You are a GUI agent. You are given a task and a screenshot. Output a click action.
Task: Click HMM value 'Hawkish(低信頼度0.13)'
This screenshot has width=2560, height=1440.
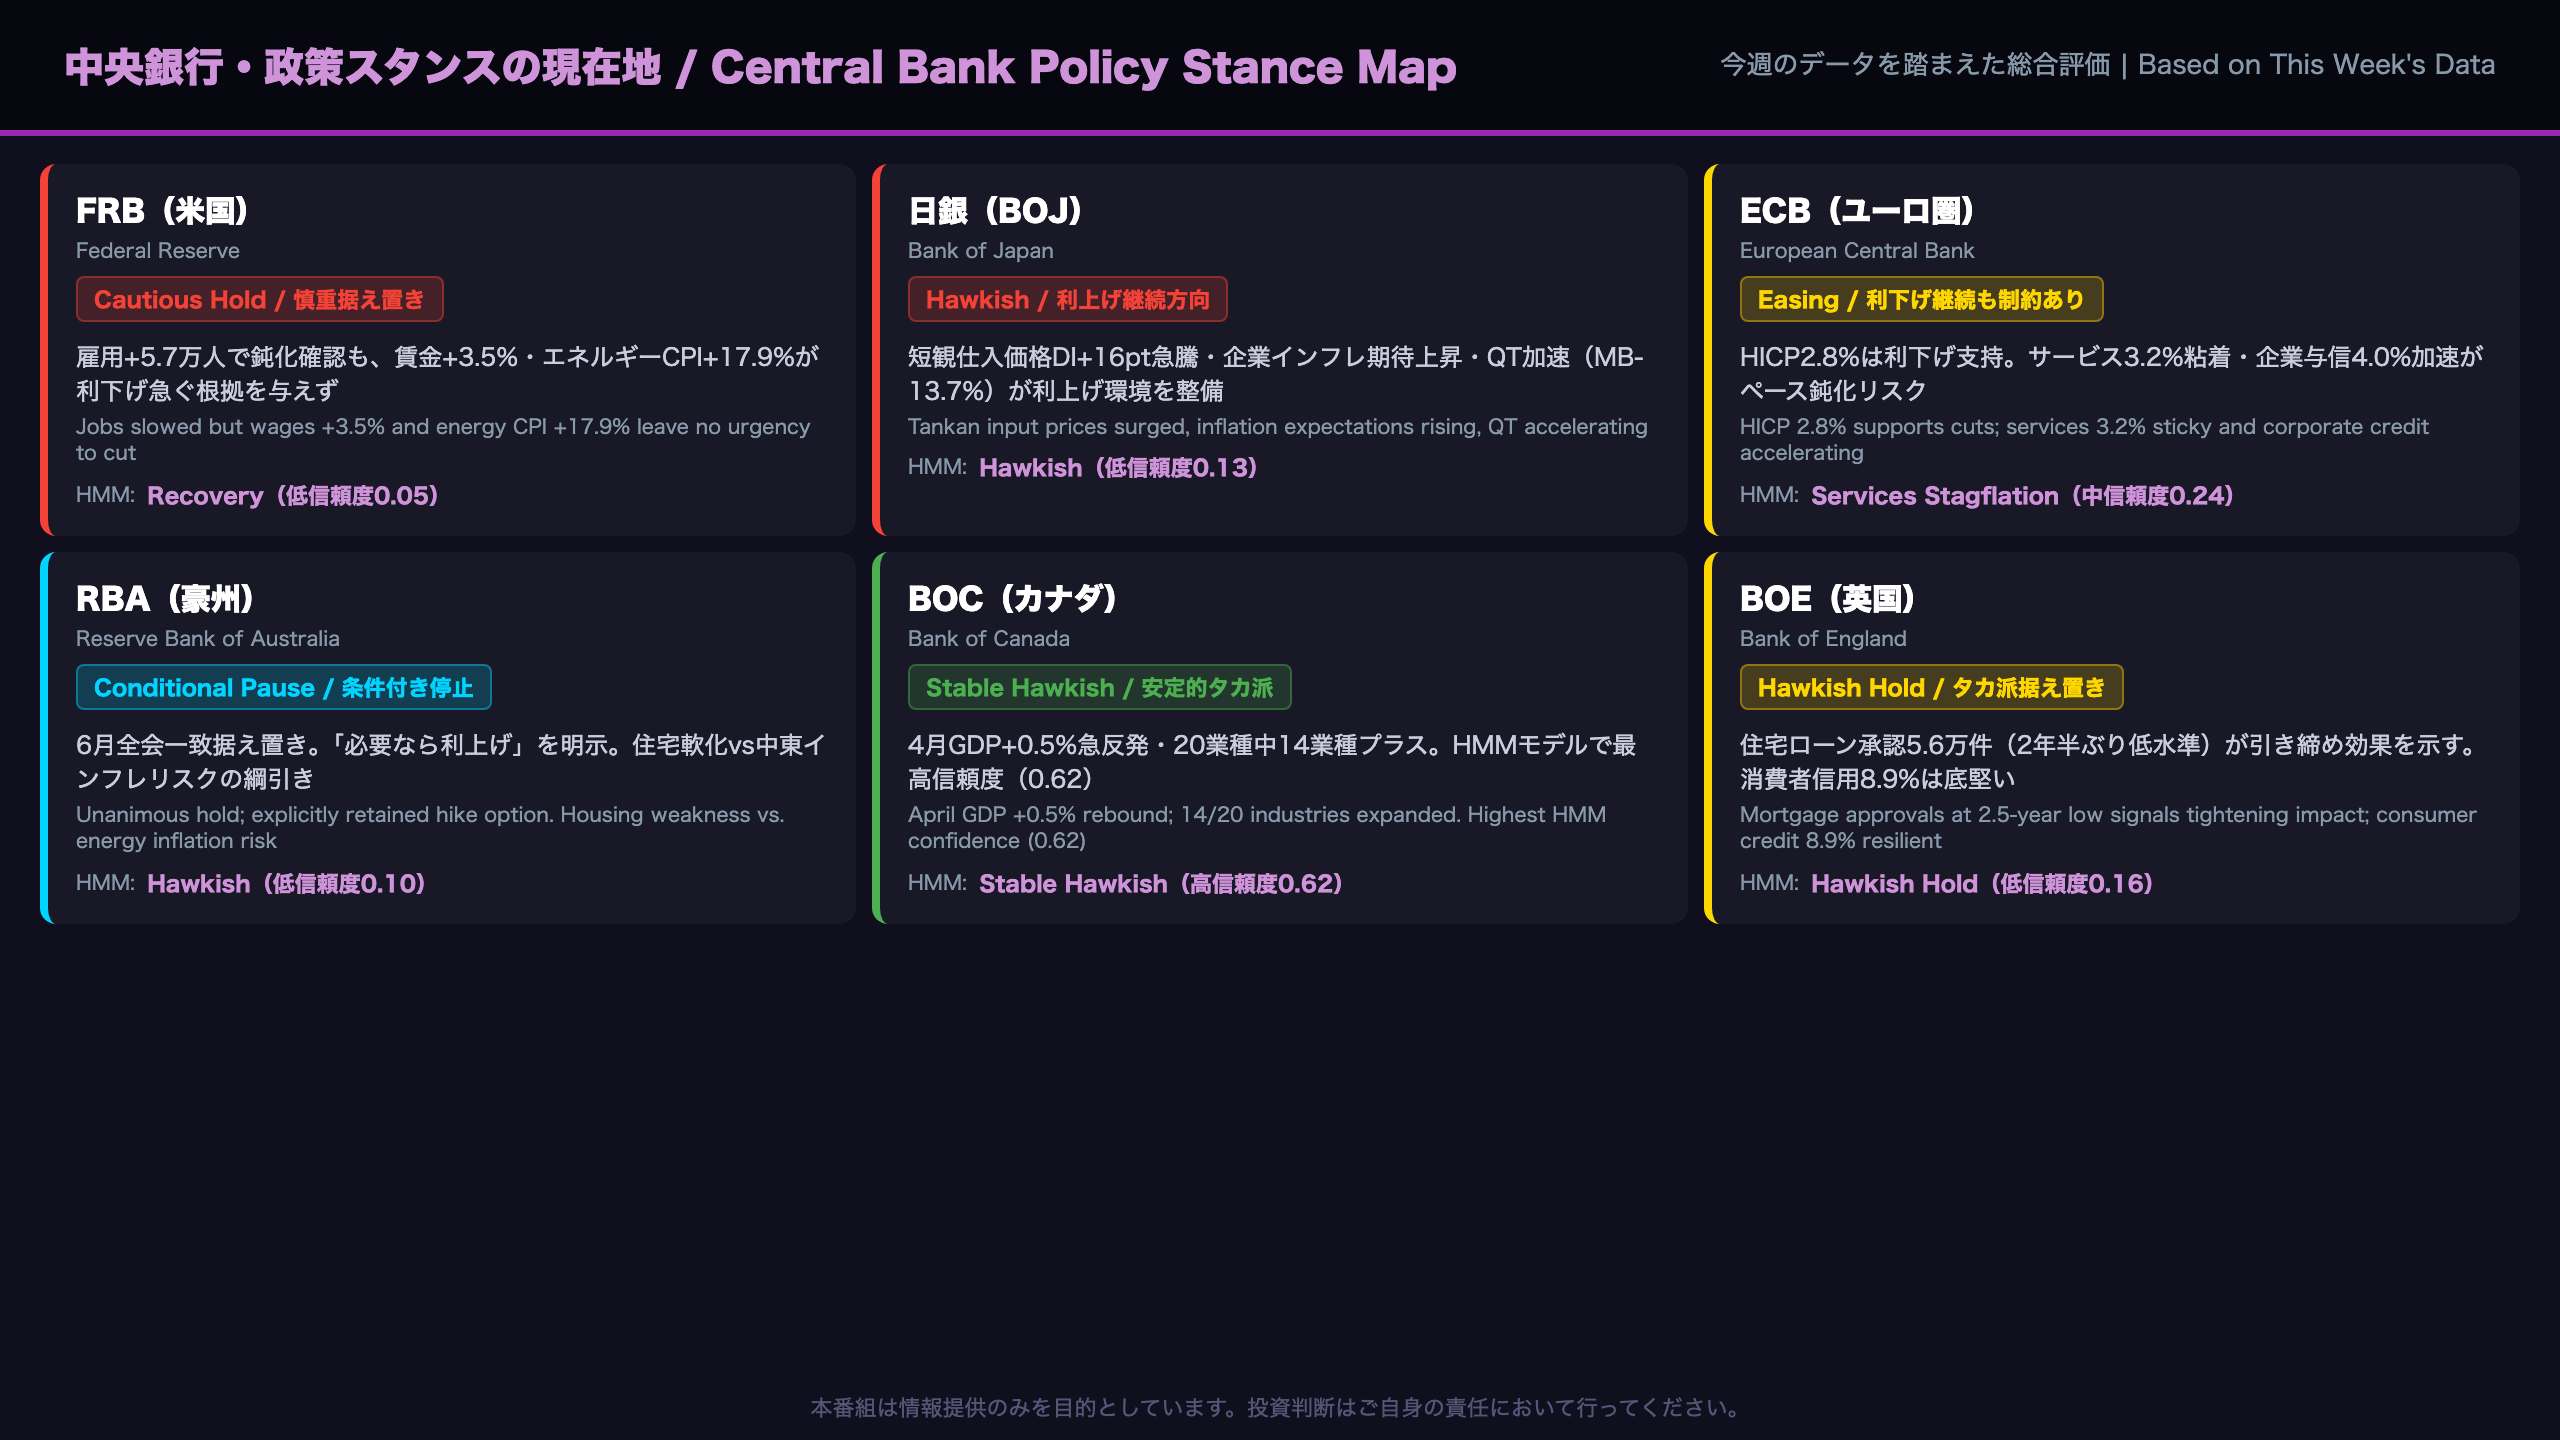(1118, 468)
